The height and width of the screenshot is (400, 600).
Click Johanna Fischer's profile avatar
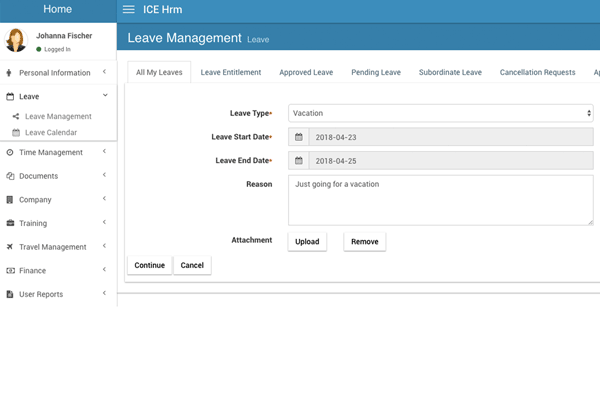point(16,40)
